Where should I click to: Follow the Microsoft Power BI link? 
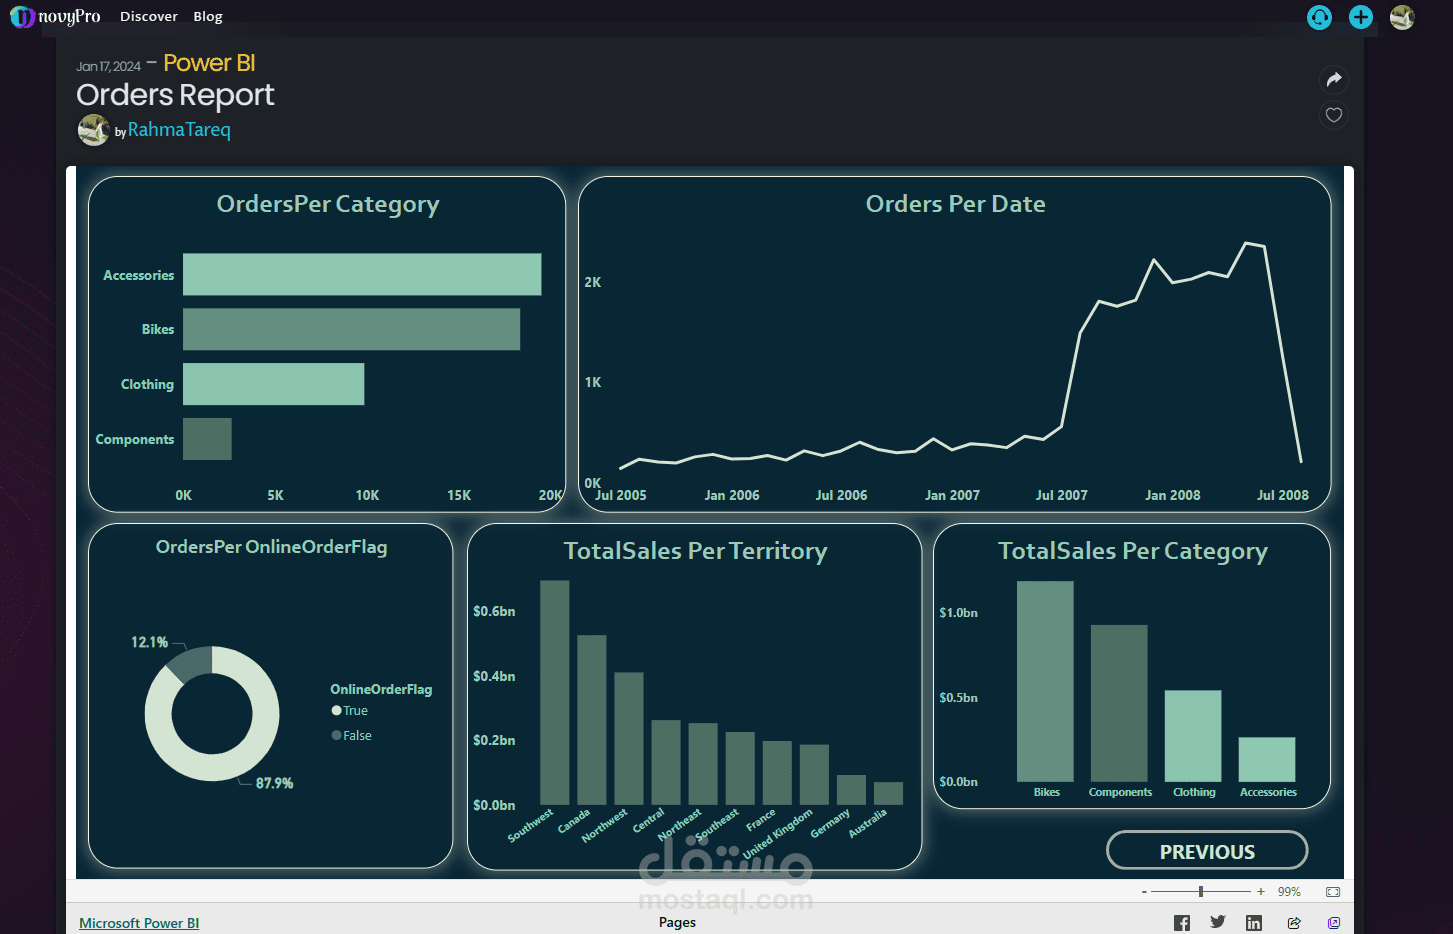coord(139,923)
